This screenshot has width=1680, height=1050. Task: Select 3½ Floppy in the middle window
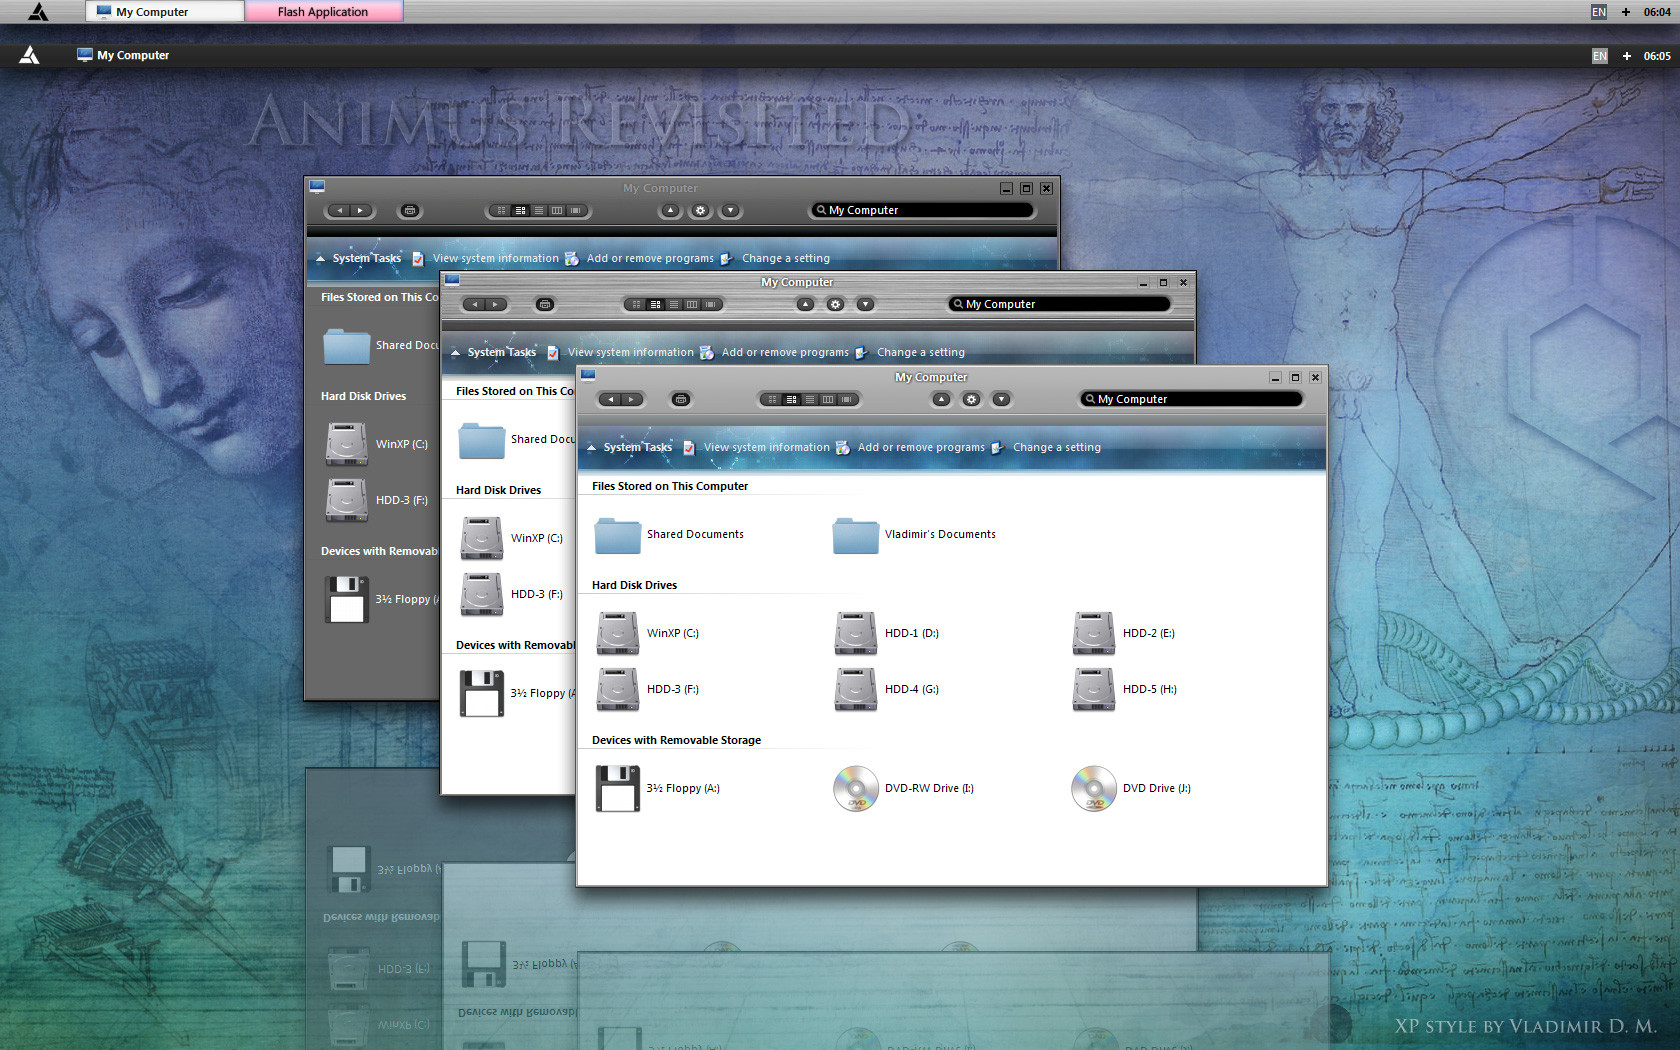click(x=517, y=693)
